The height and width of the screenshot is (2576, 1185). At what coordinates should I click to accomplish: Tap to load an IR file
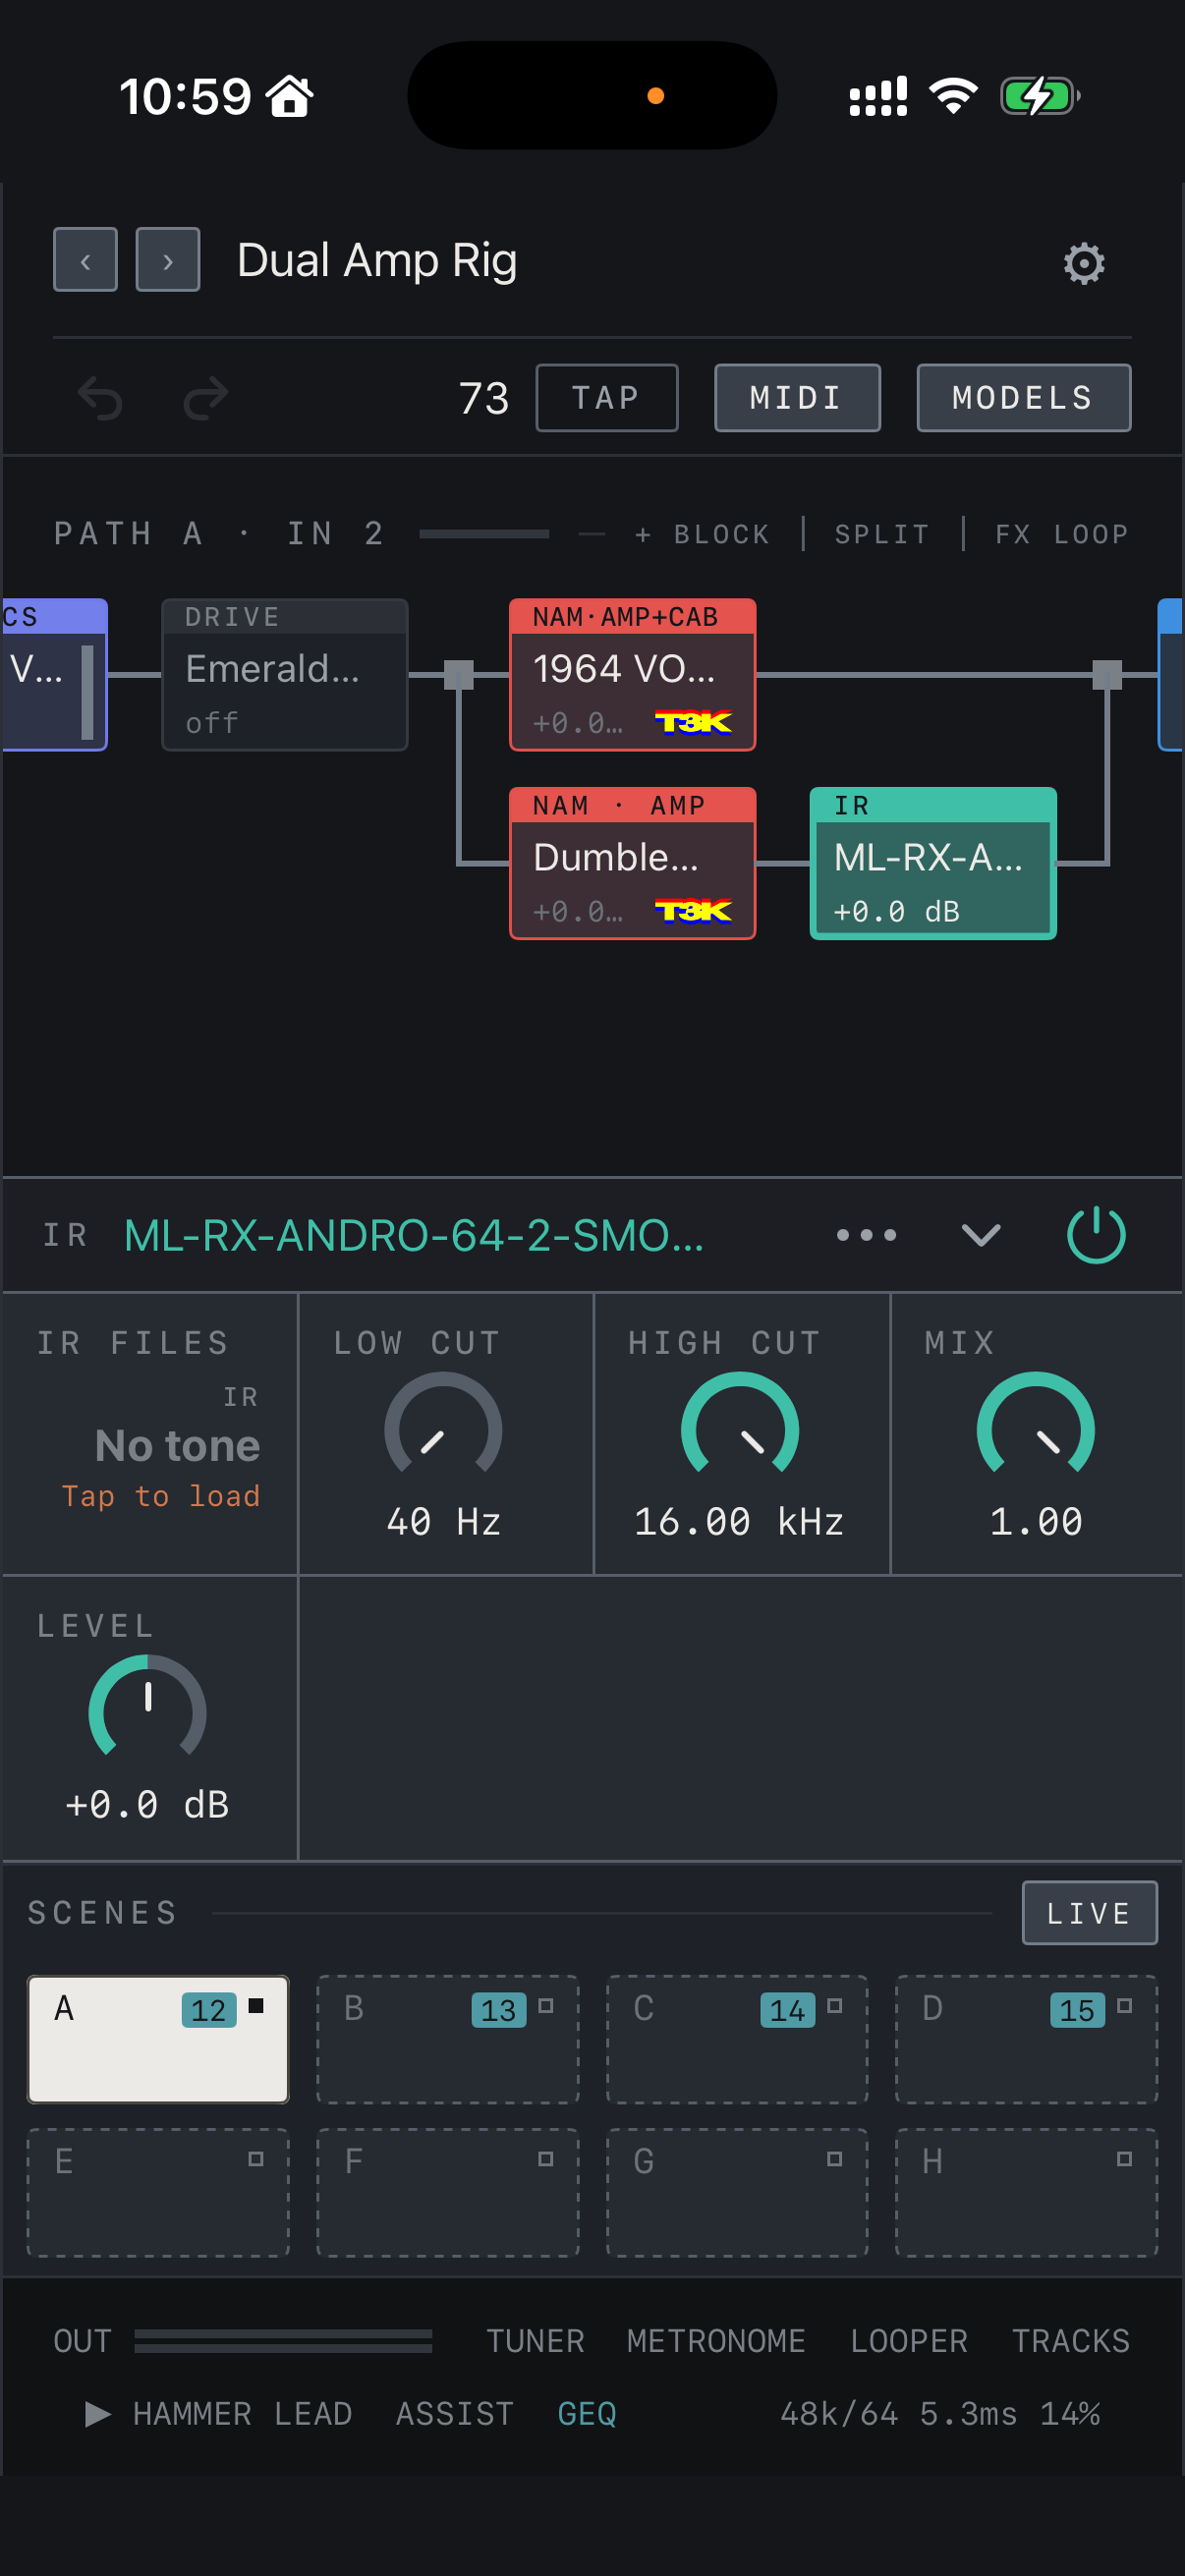pos(161,1496)
